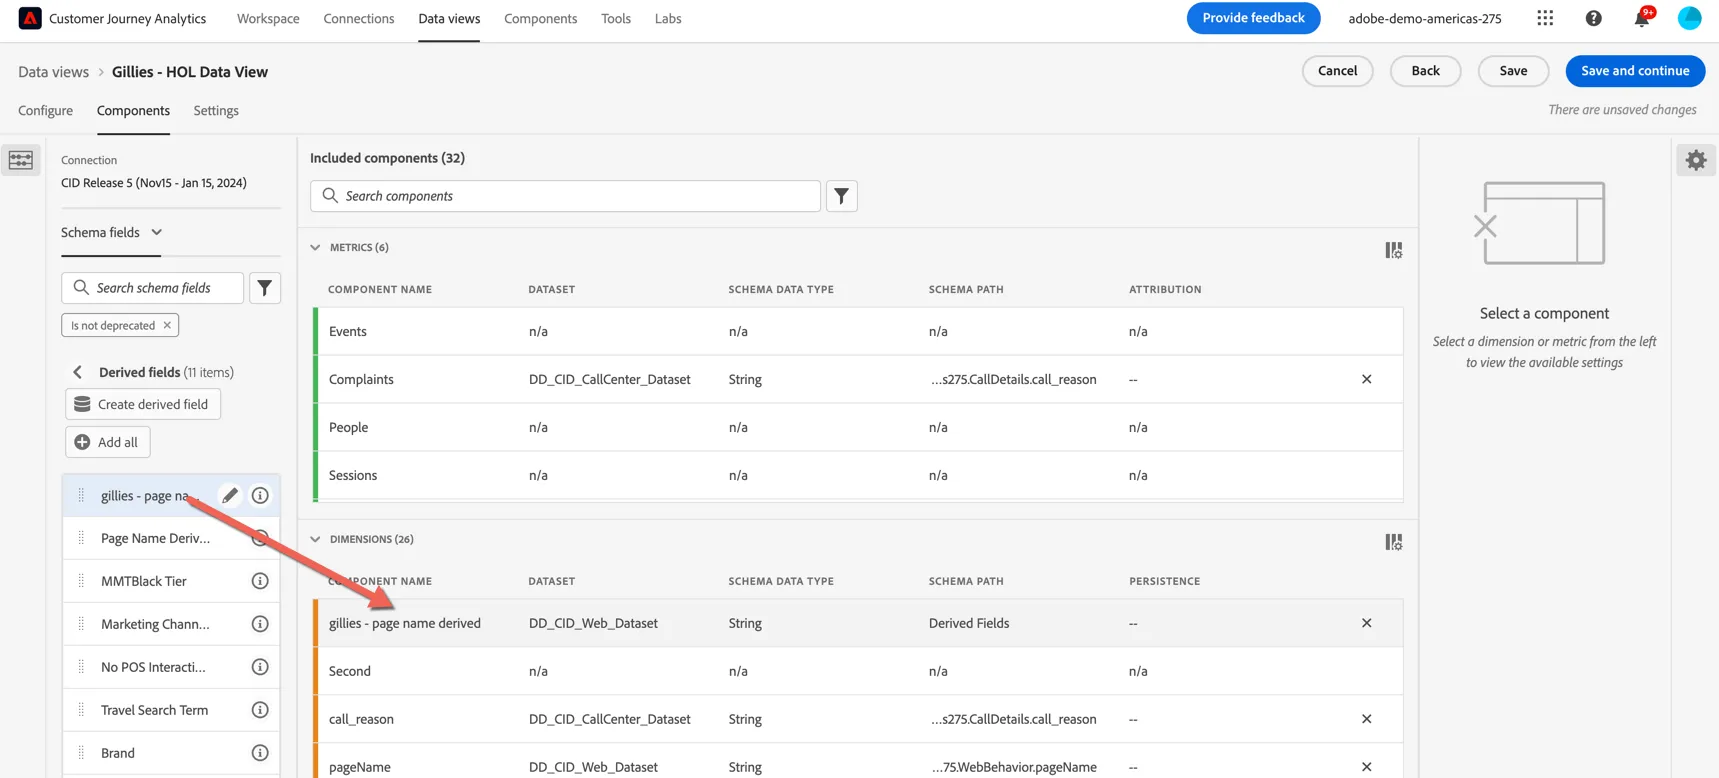Open the app switcher grid icon
The image size is (1719, 778).
[1545, 18]
